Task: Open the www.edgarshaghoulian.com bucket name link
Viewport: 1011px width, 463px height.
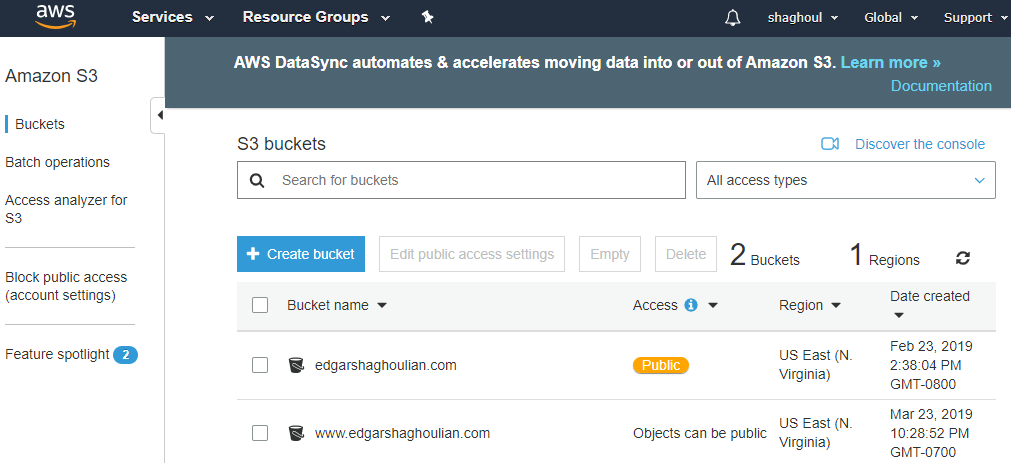Action: [402, 433]
